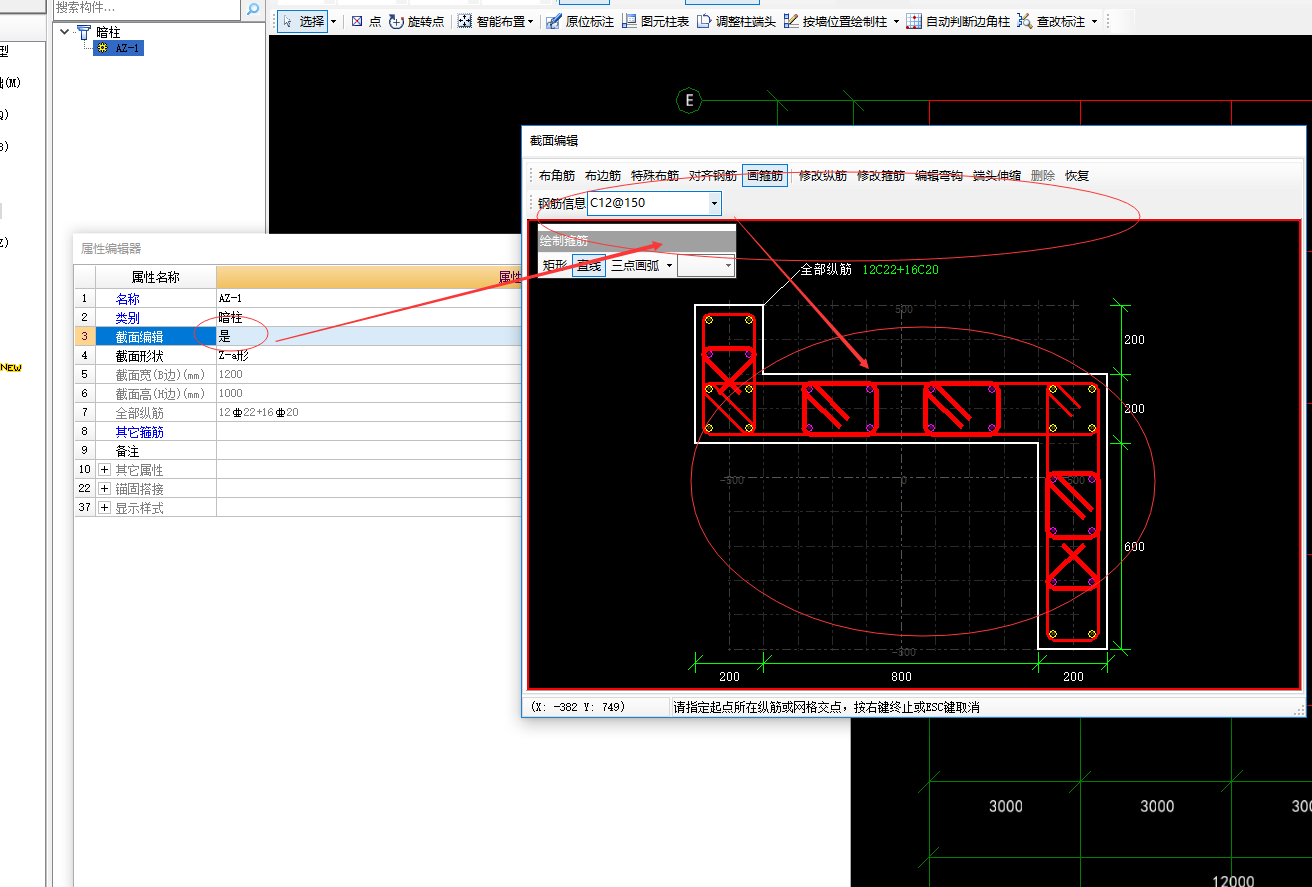Click the 按墙位置绘制柱 tool
Screen dimensions: 1312x887
(835, 21)
